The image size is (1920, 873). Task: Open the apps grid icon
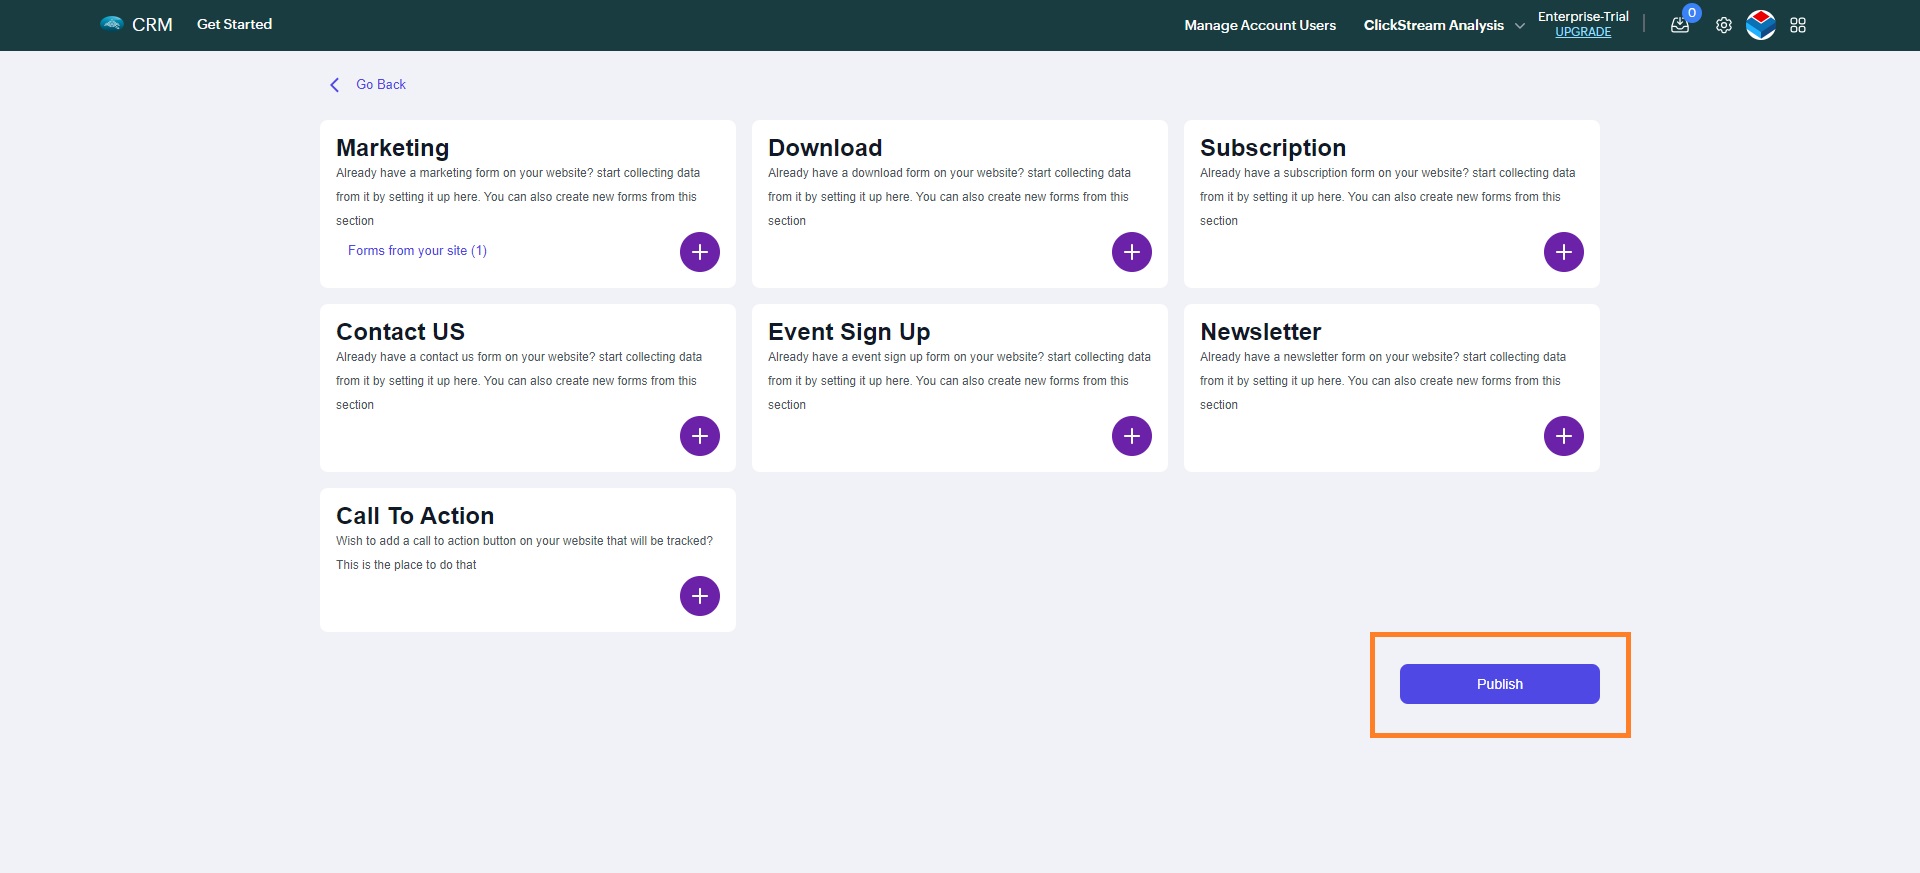tap(1798, 25)
